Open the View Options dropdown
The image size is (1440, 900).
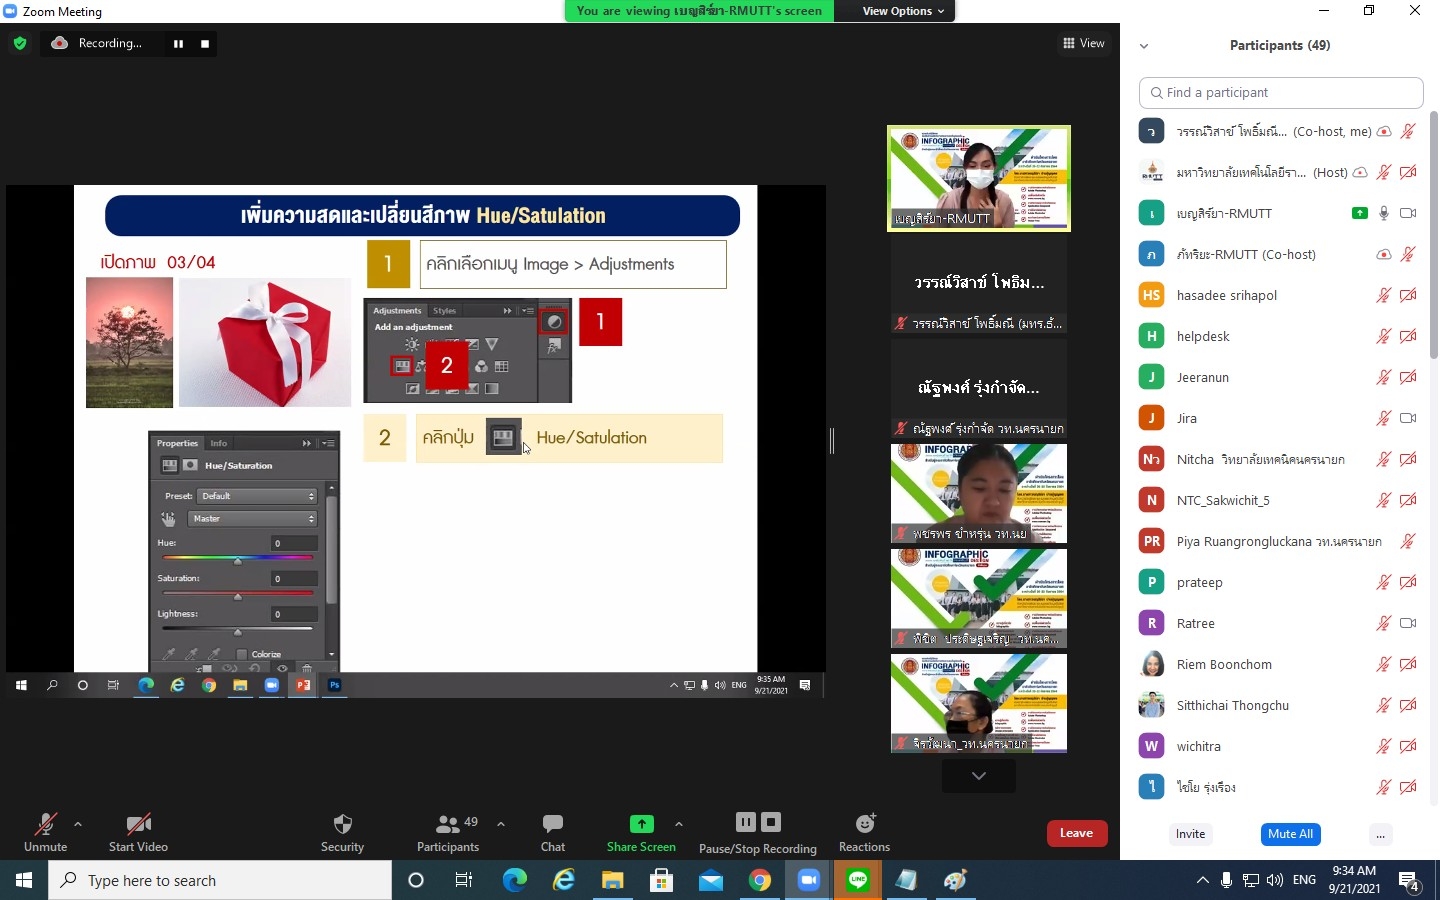(904, 11)
